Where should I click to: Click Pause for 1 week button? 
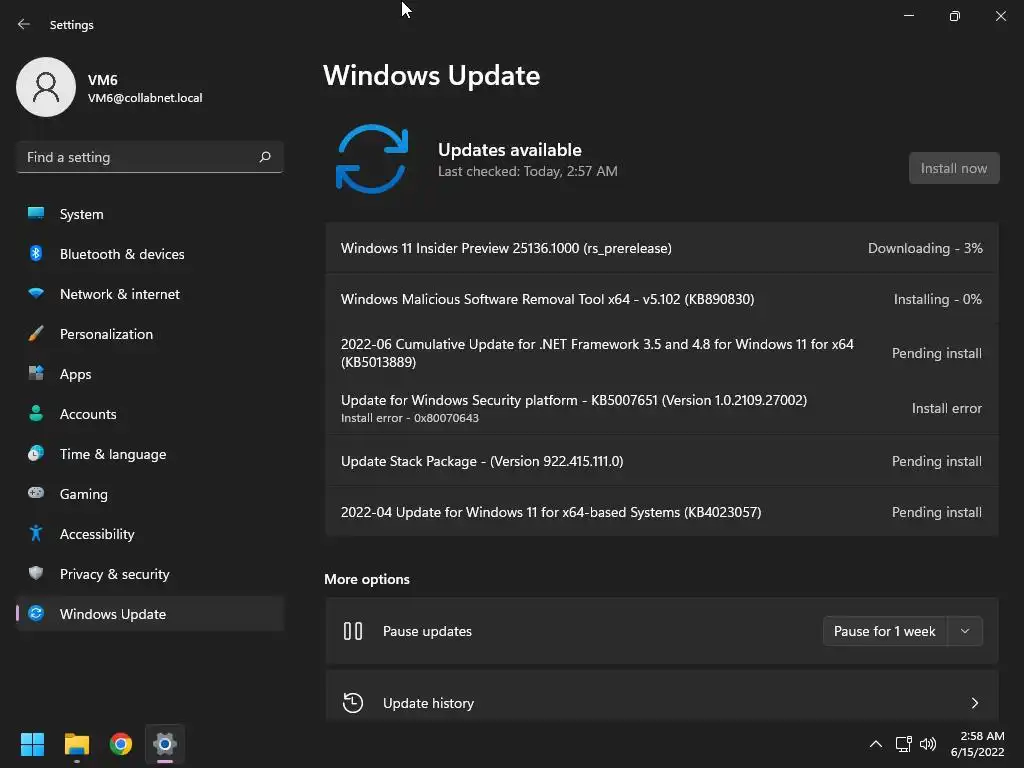pos(885,631)
